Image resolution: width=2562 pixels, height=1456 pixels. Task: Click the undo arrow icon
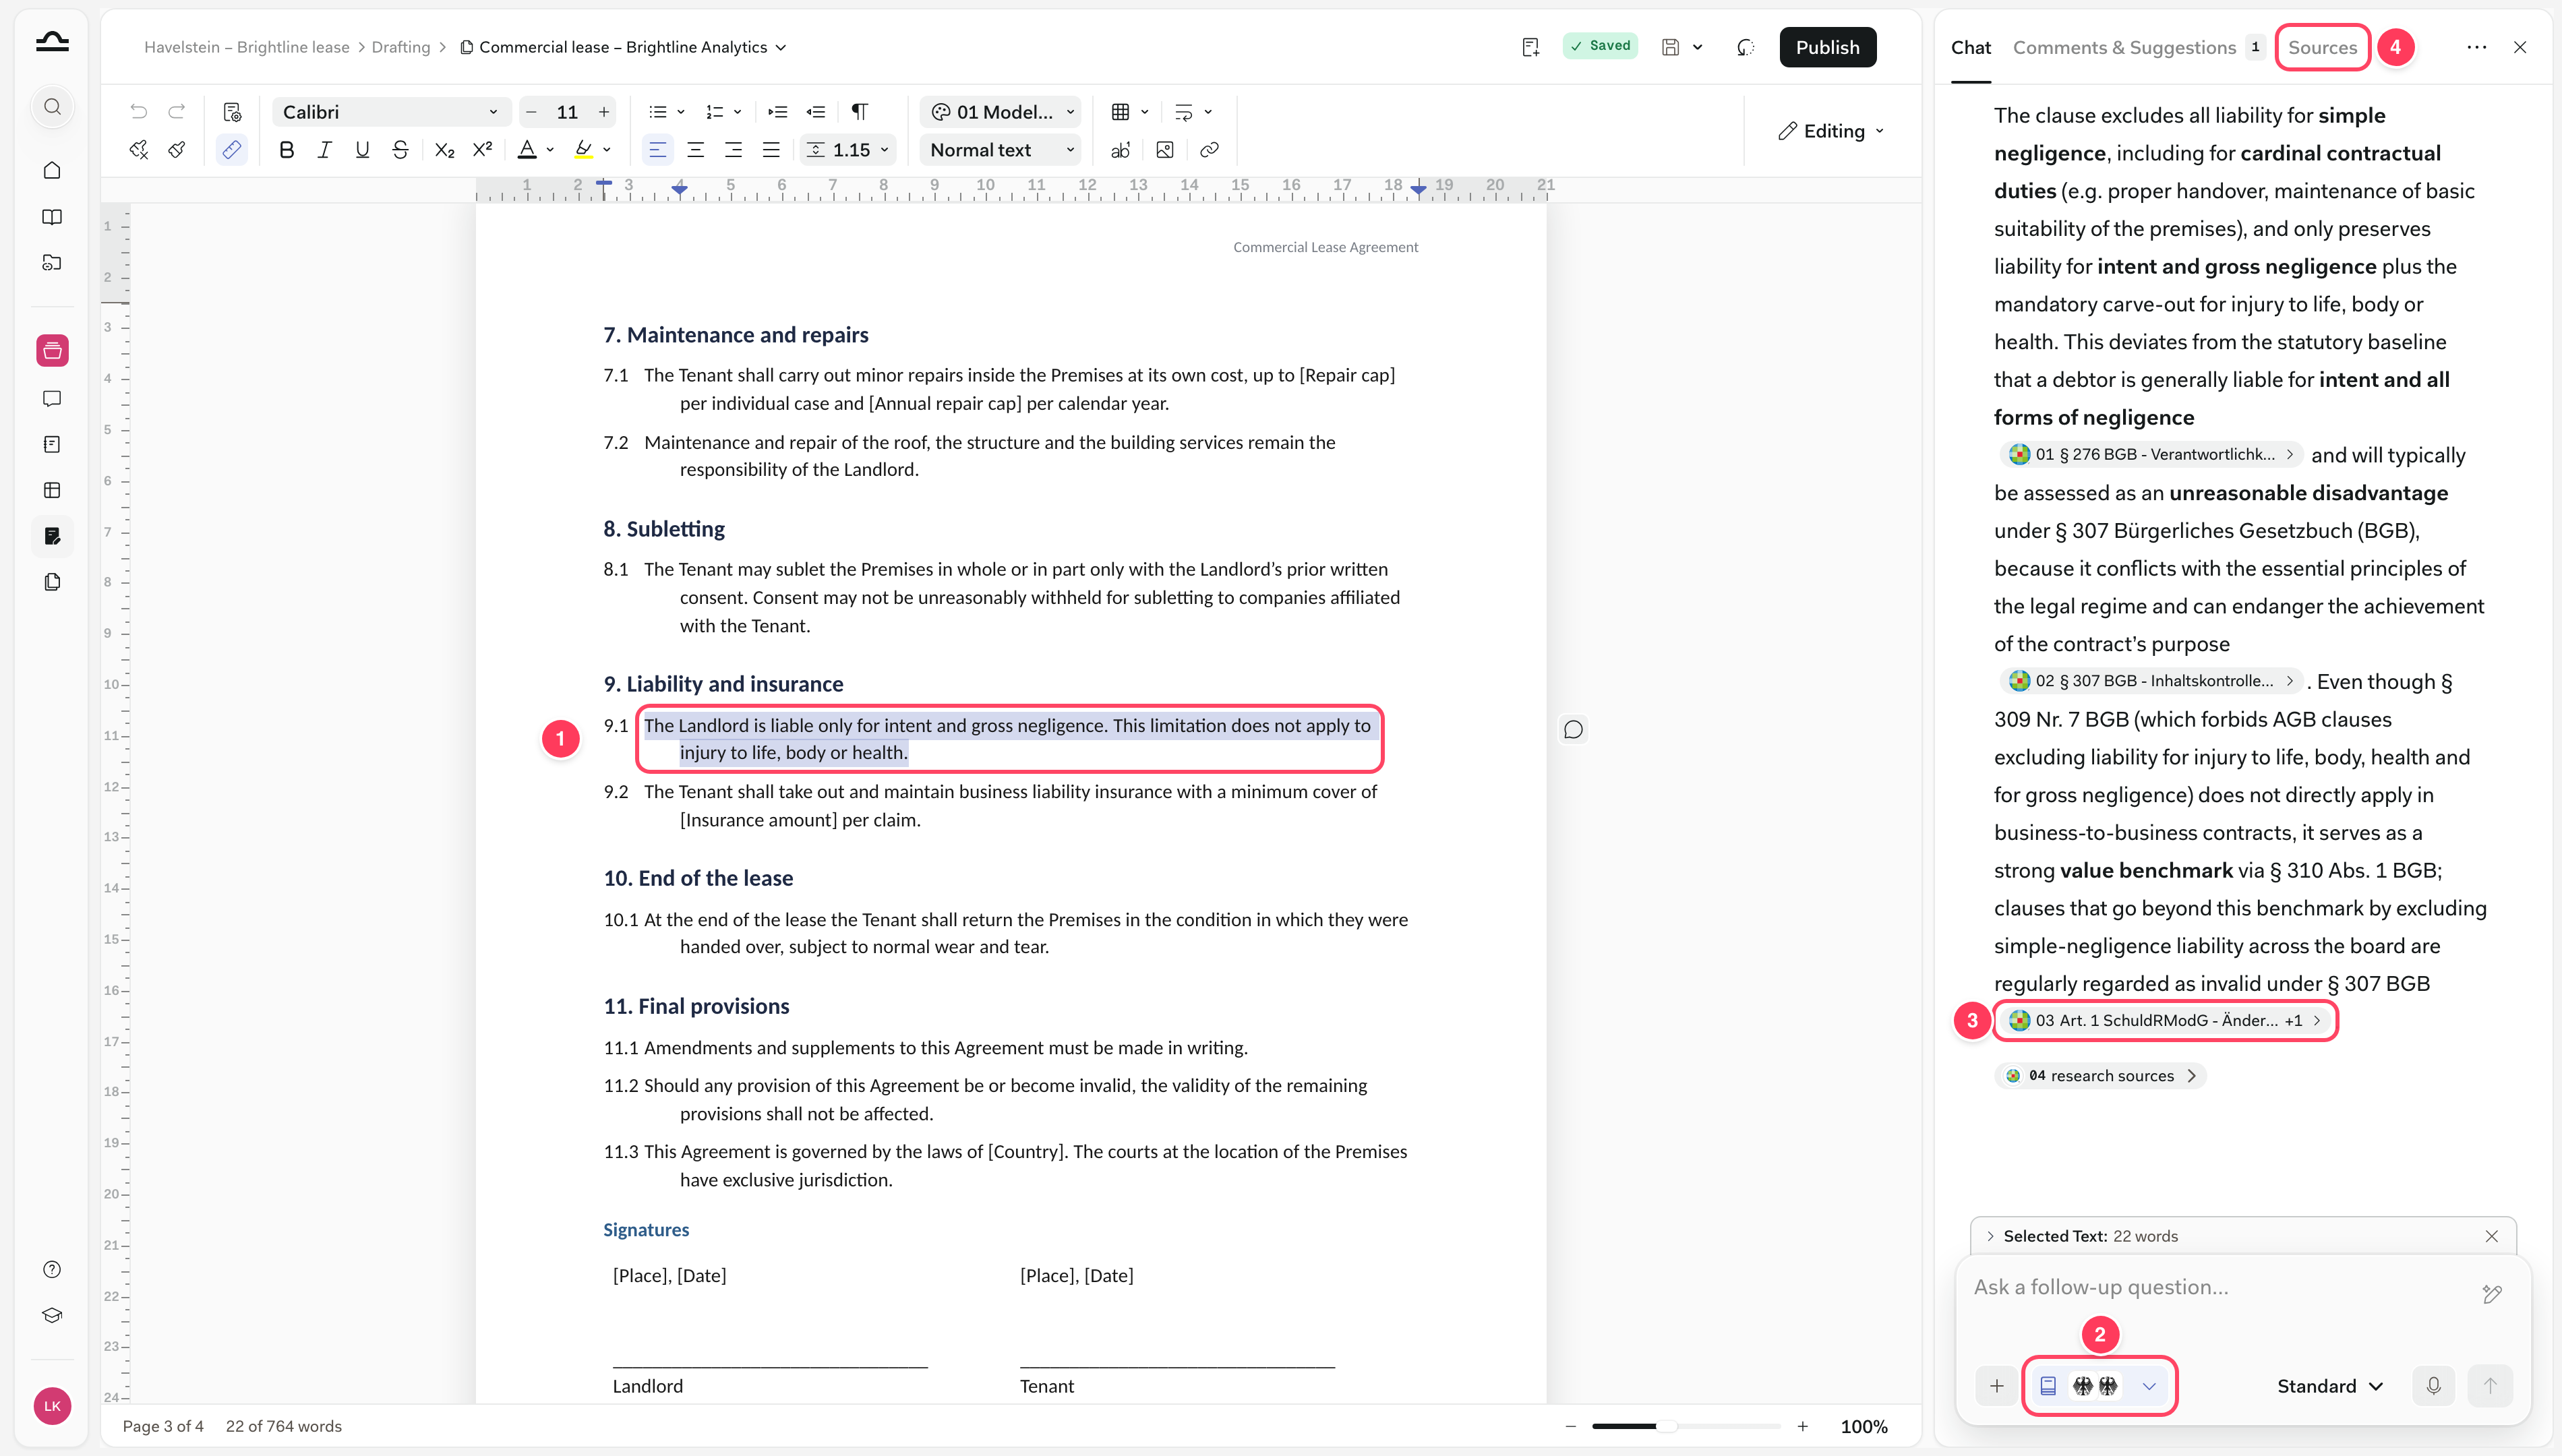click(x=139, y=111)
